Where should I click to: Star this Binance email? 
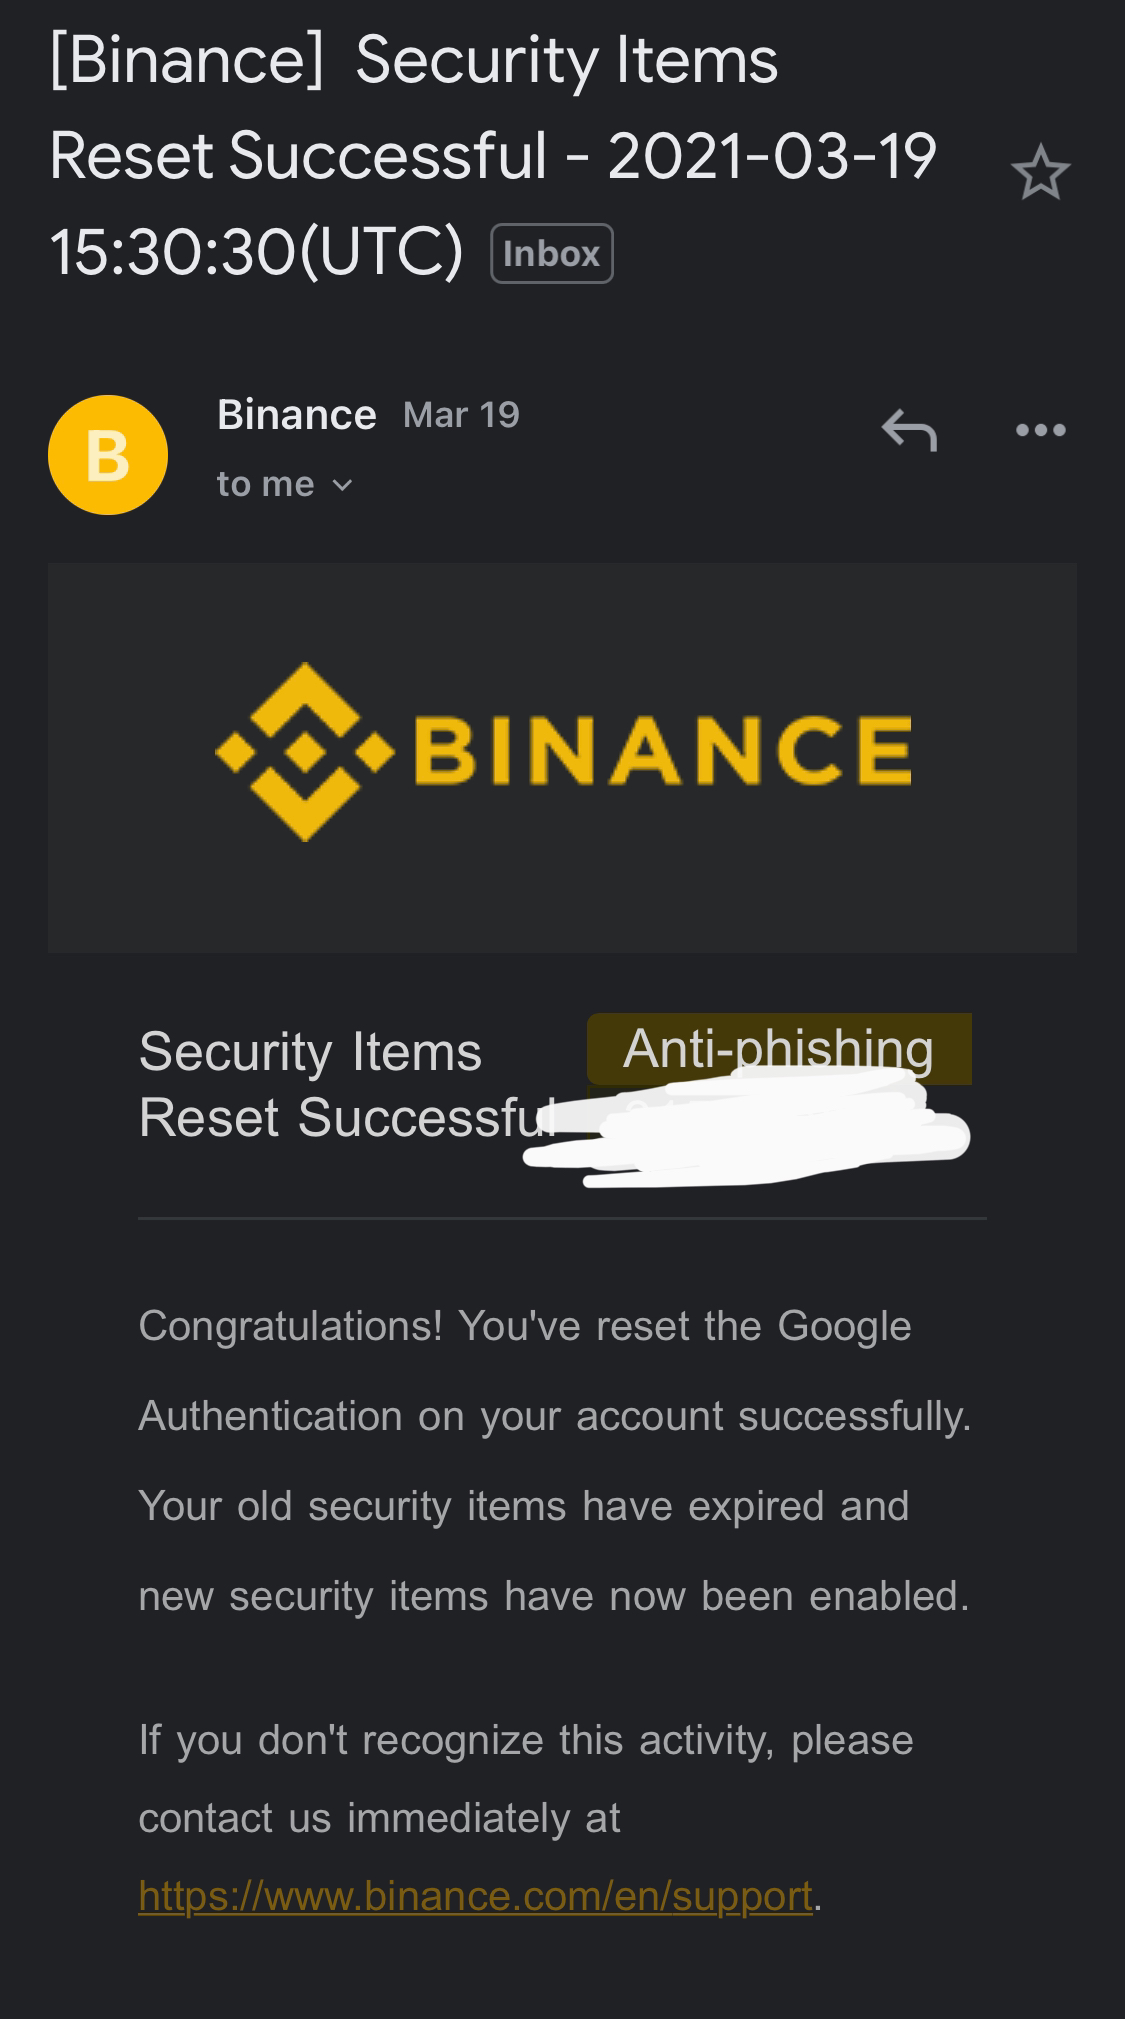click(1040, 172)
